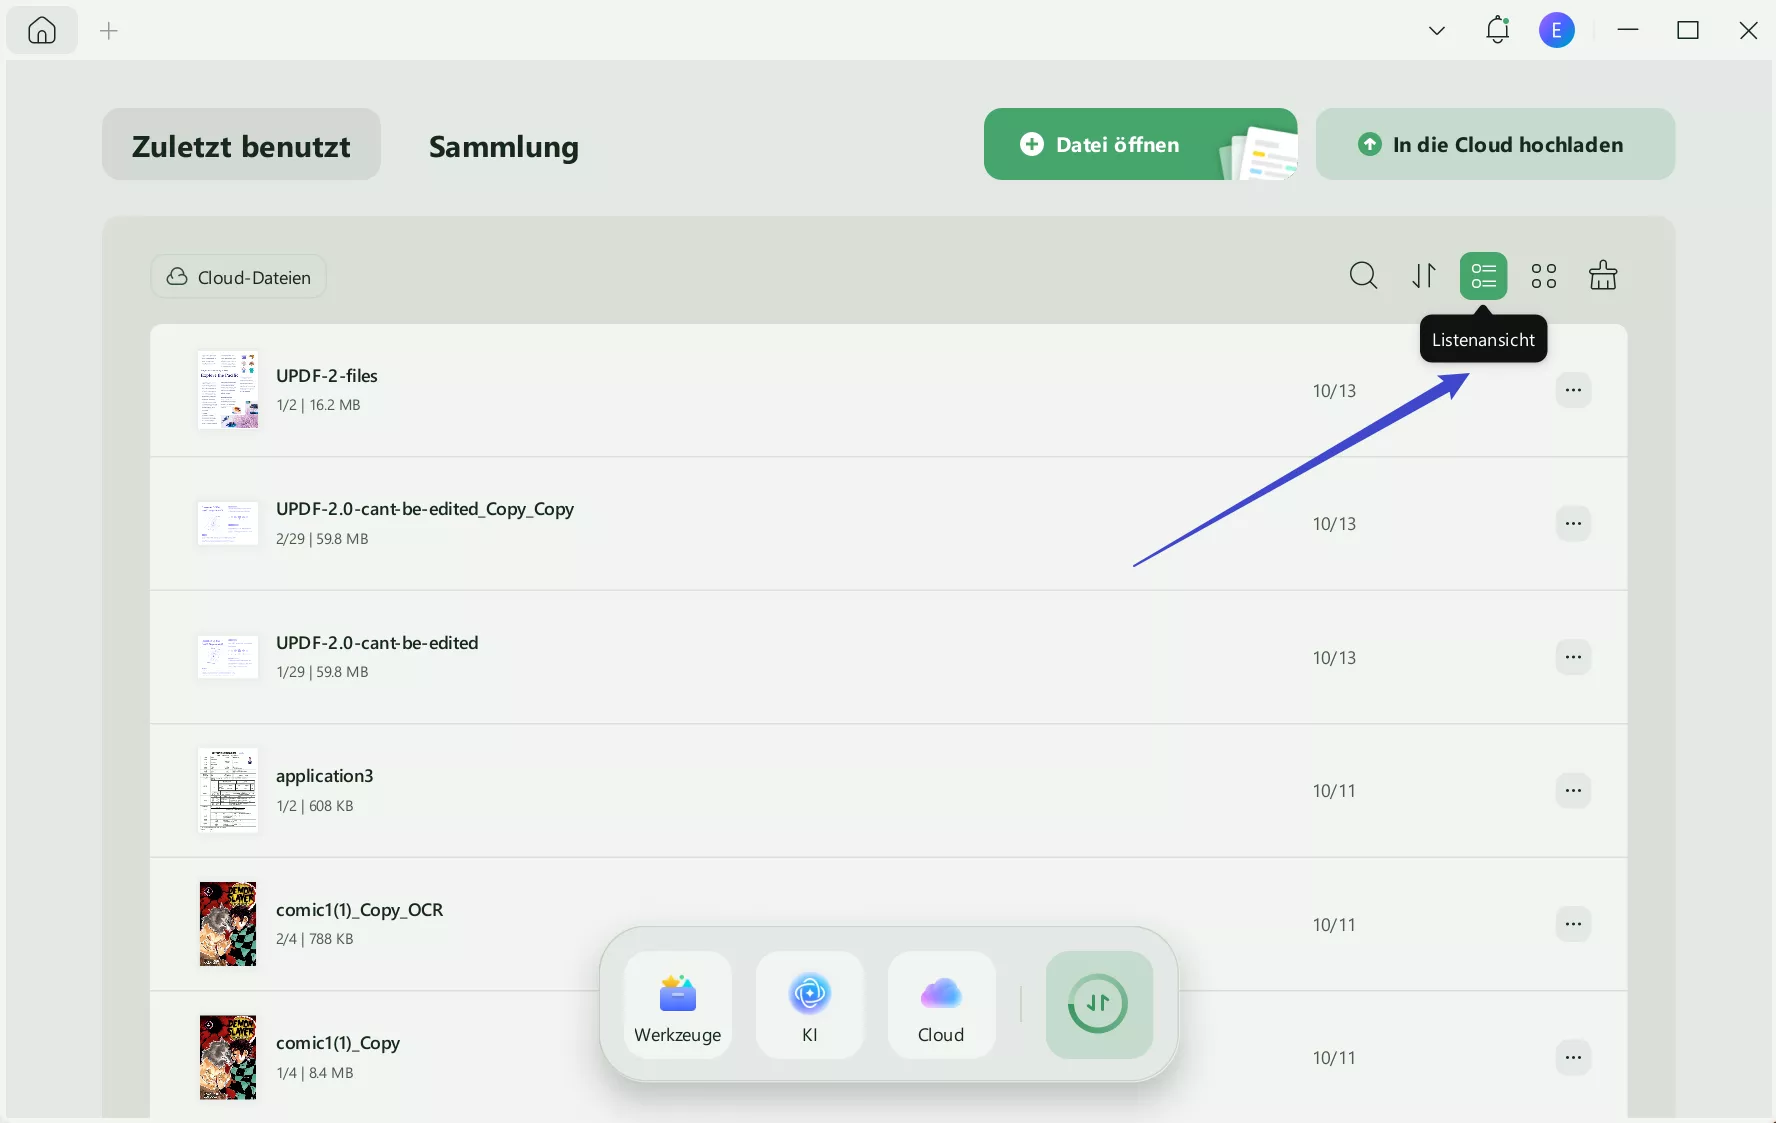Open a new tab with plus icon
The width and height of the screenshot is (1776, 1123).
coord(109,31)
